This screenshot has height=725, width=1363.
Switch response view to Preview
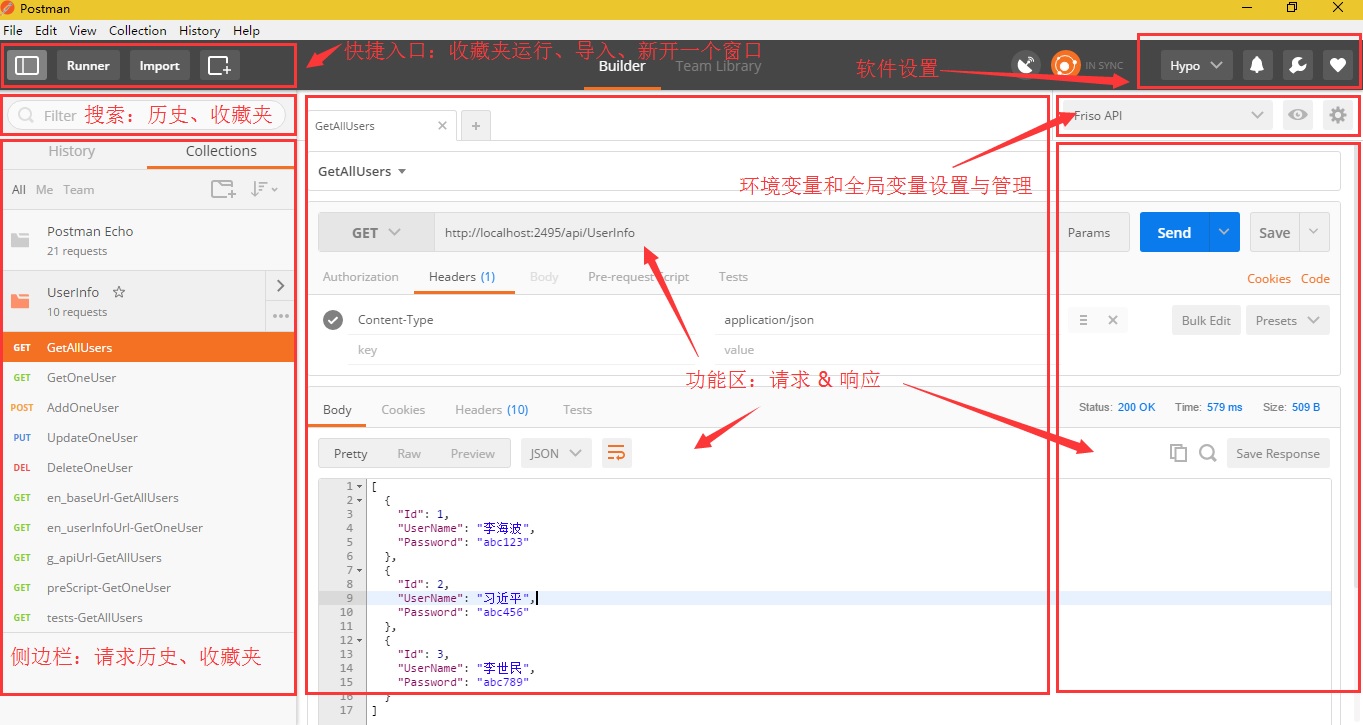(x=472, y=453)
